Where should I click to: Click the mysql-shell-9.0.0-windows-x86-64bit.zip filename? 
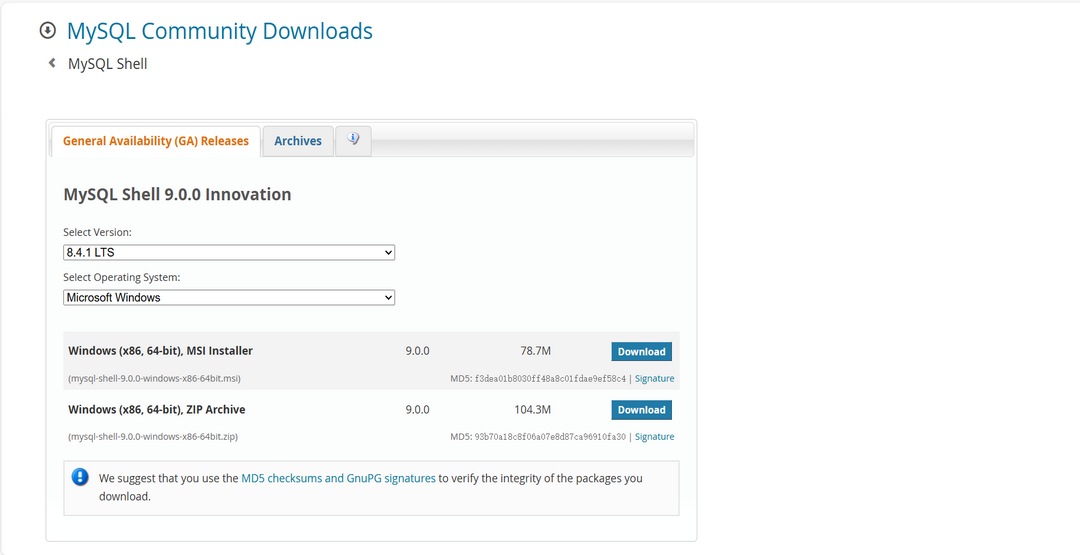(x=153, y=437)
